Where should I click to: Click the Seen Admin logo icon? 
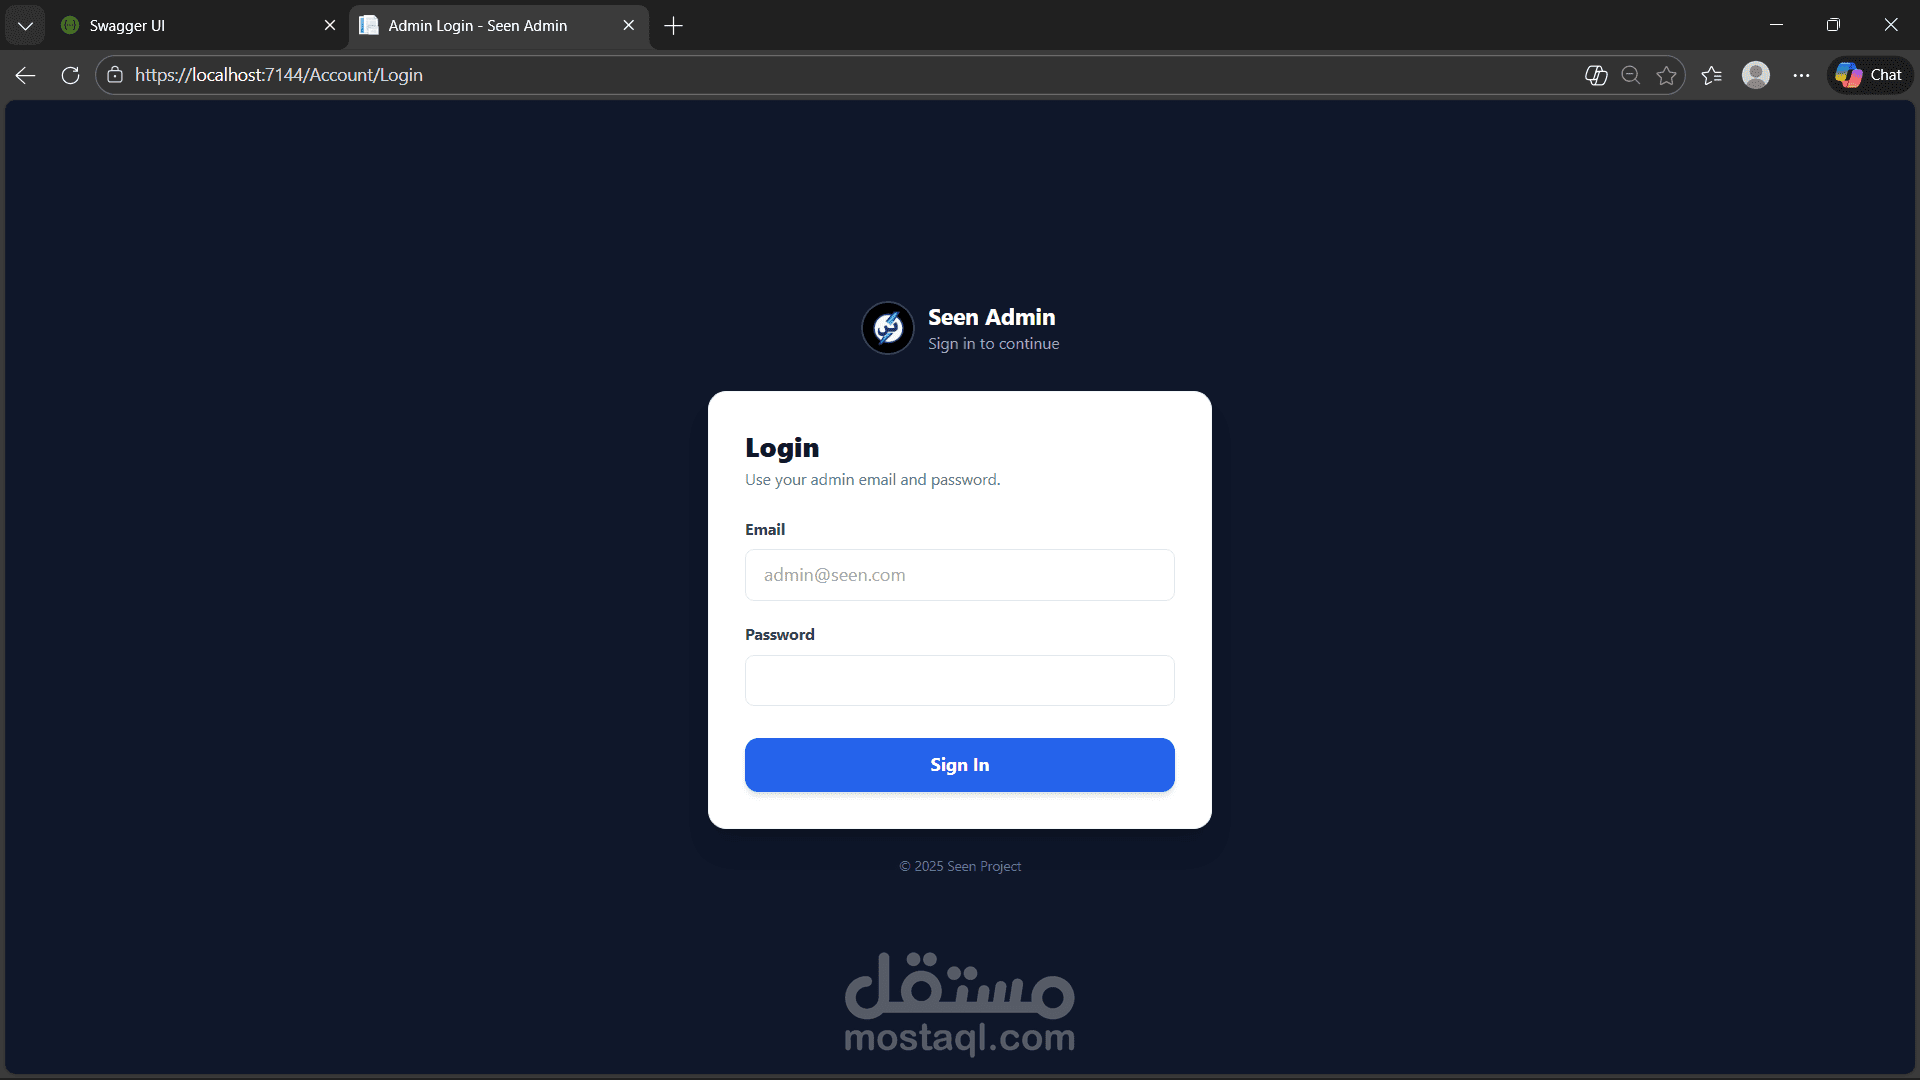coord(888,328)
